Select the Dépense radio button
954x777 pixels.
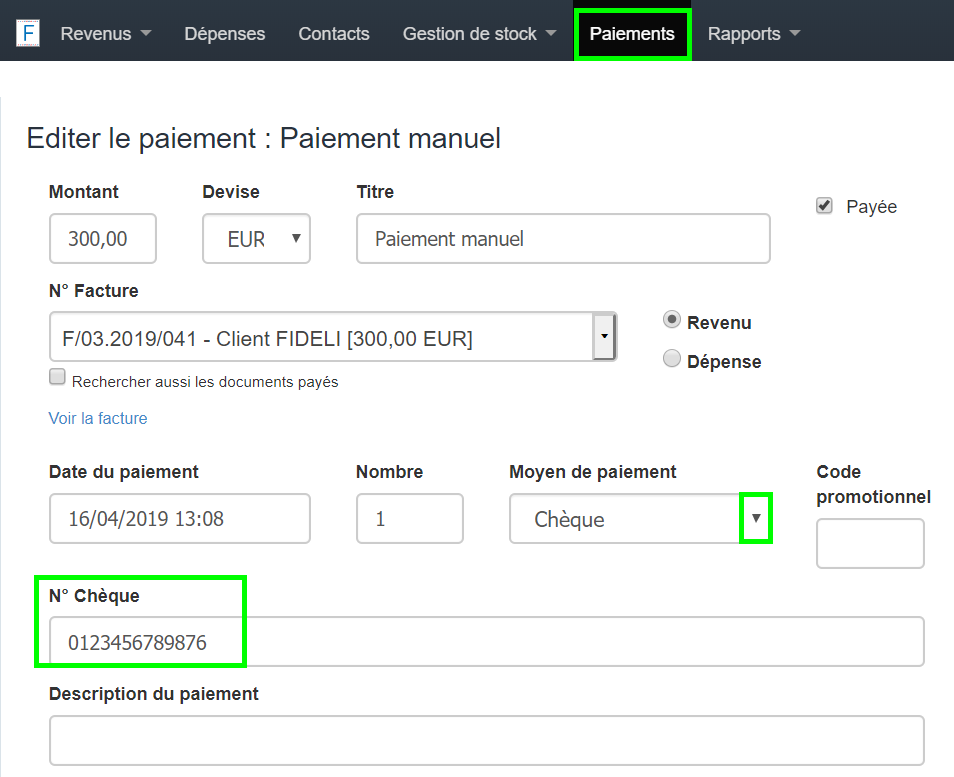pyautogui.click(x=672, y=358)
